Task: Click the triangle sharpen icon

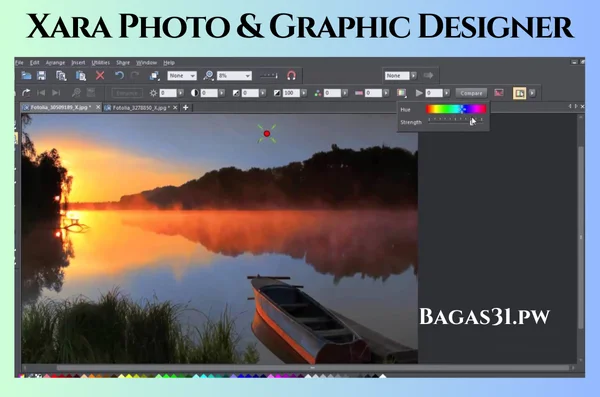Action: pos(419,93)
